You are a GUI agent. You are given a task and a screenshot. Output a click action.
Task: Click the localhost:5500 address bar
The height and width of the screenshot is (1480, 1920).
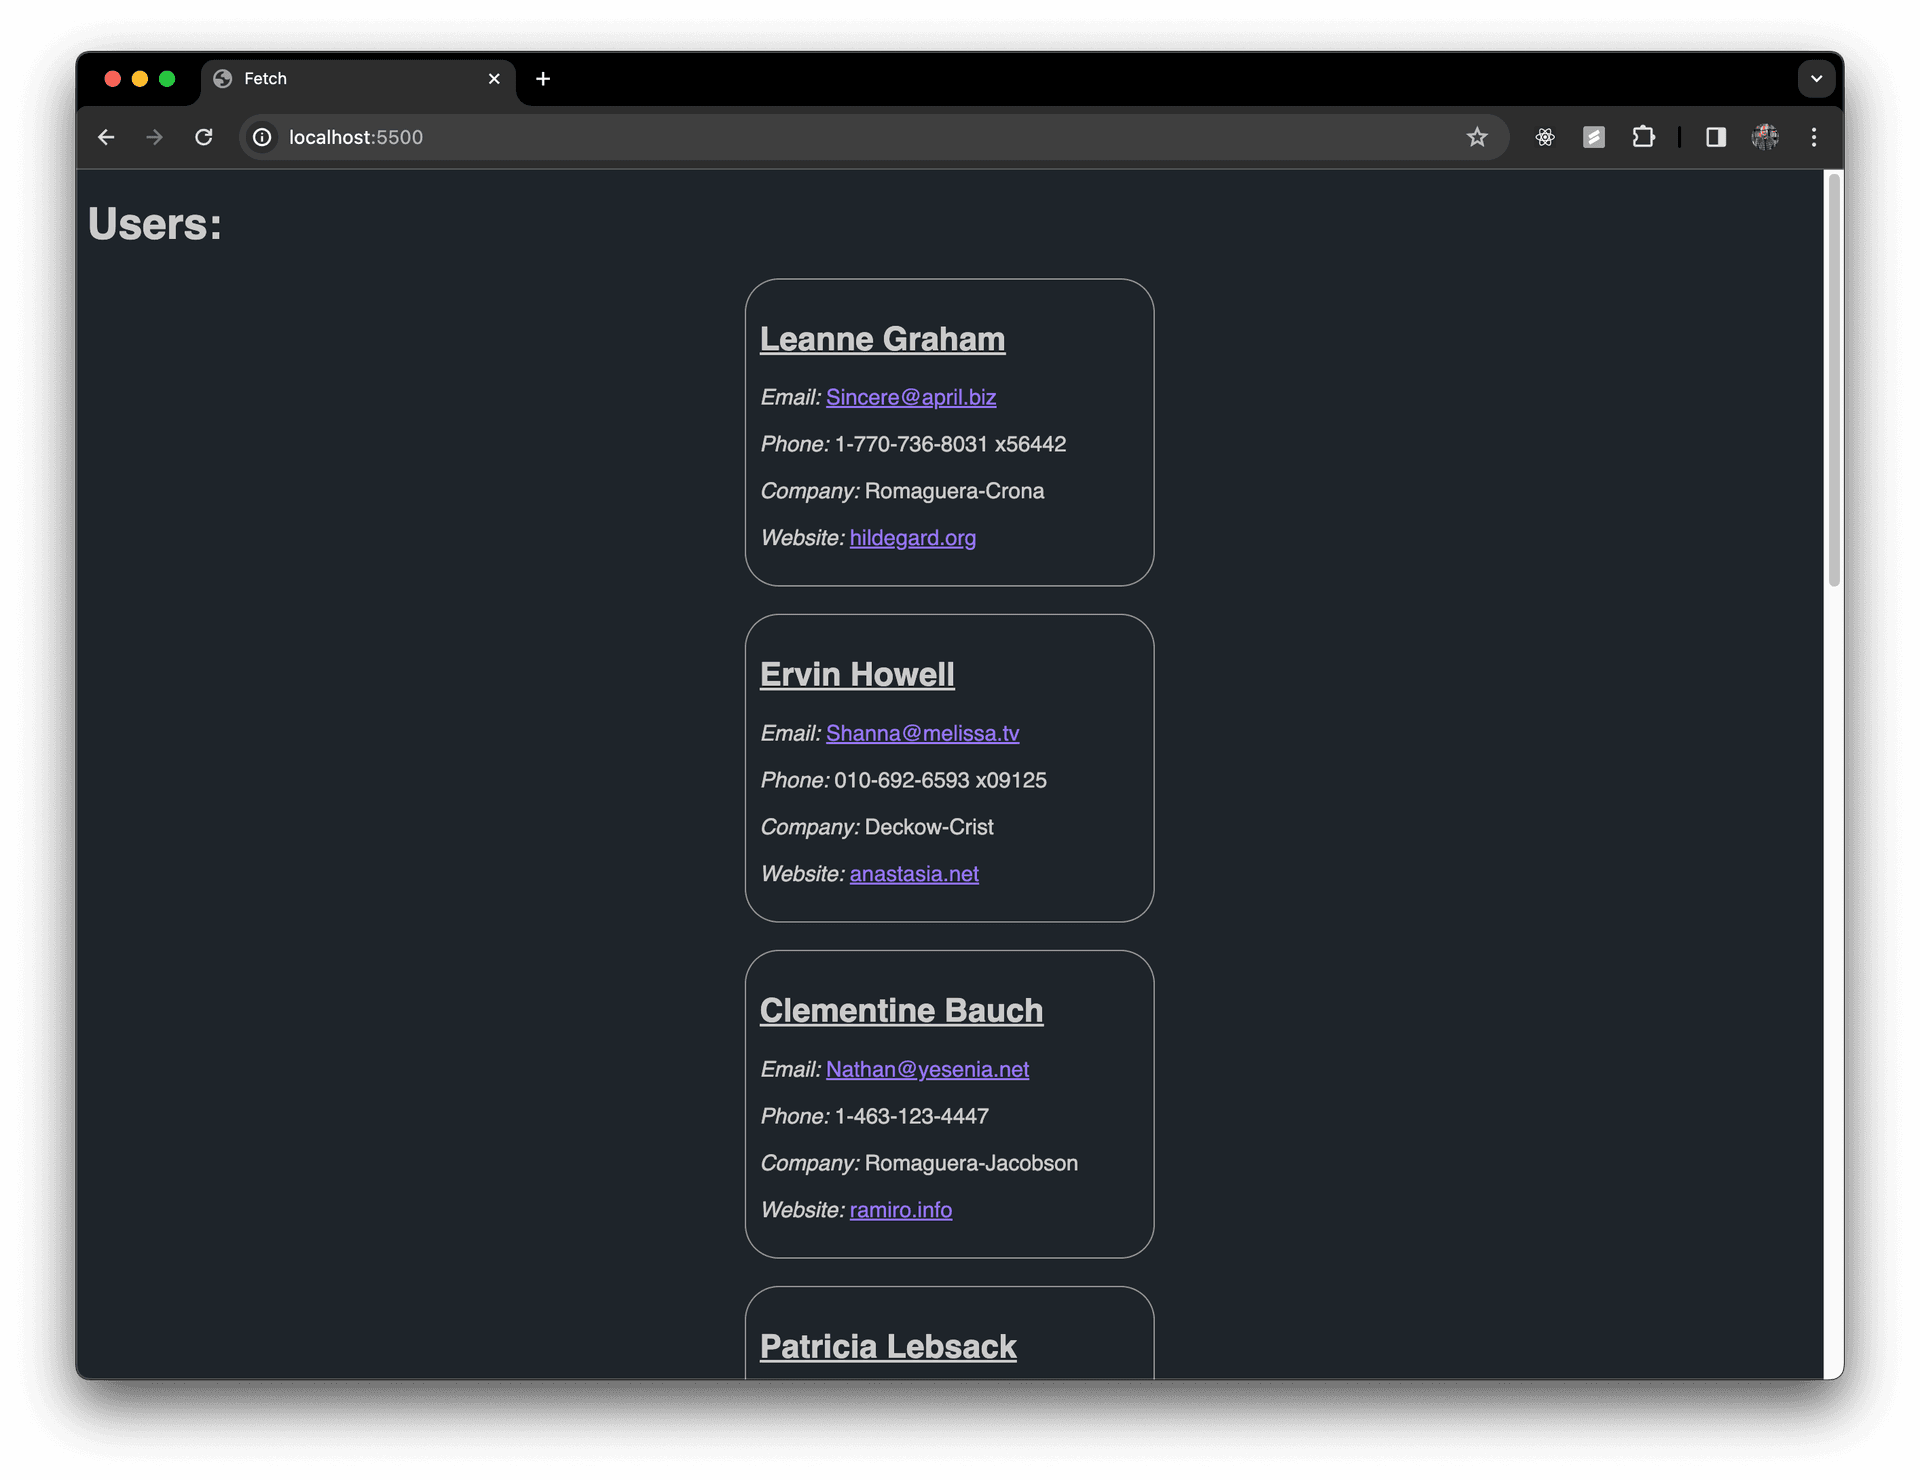800,137
